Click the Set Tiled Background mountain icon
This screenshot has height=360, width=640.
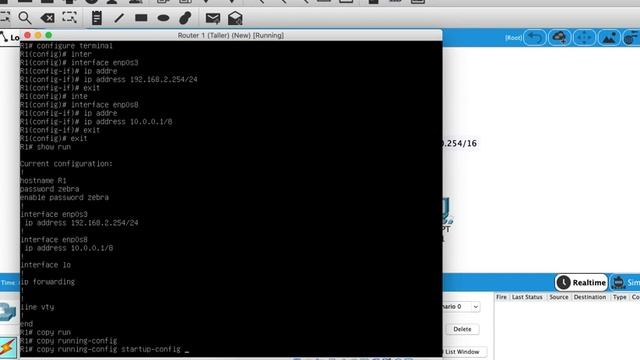(609, 38)
